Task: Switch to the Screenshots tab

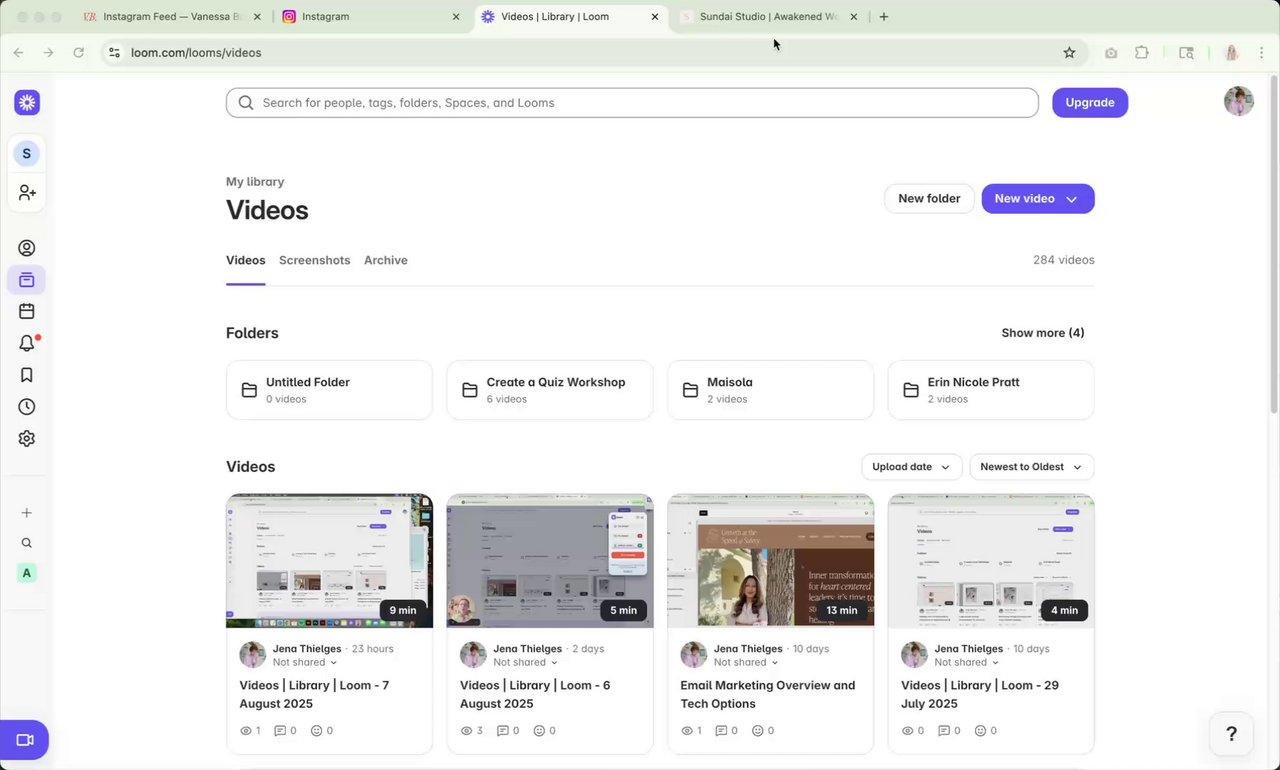Action: (x=315, y=260)
